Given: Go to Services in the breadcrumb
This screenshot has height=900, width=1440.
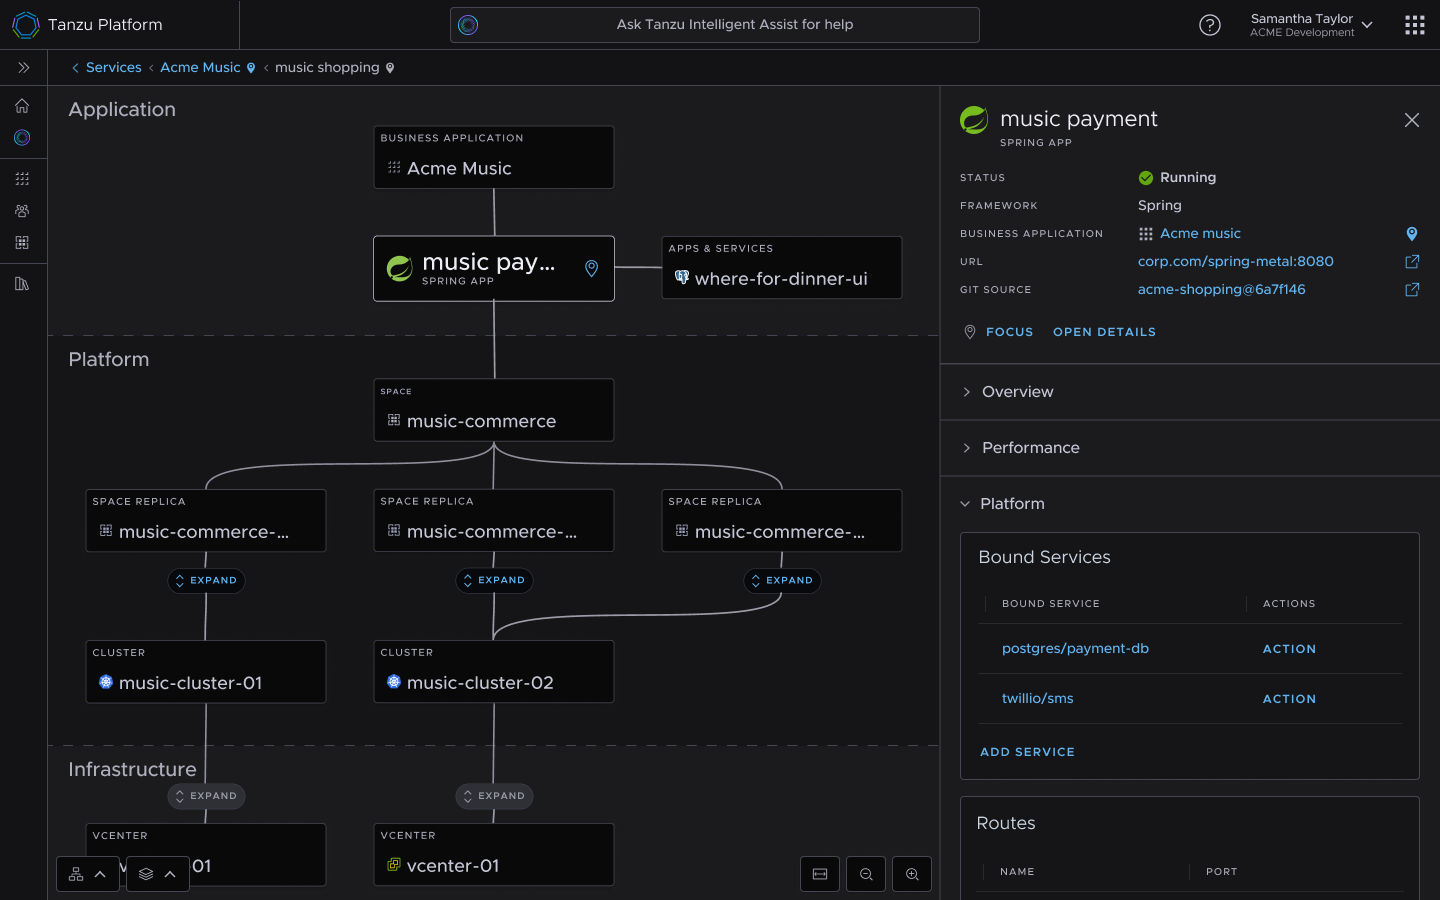Looking at the screenshot, I should click(114, 68).
